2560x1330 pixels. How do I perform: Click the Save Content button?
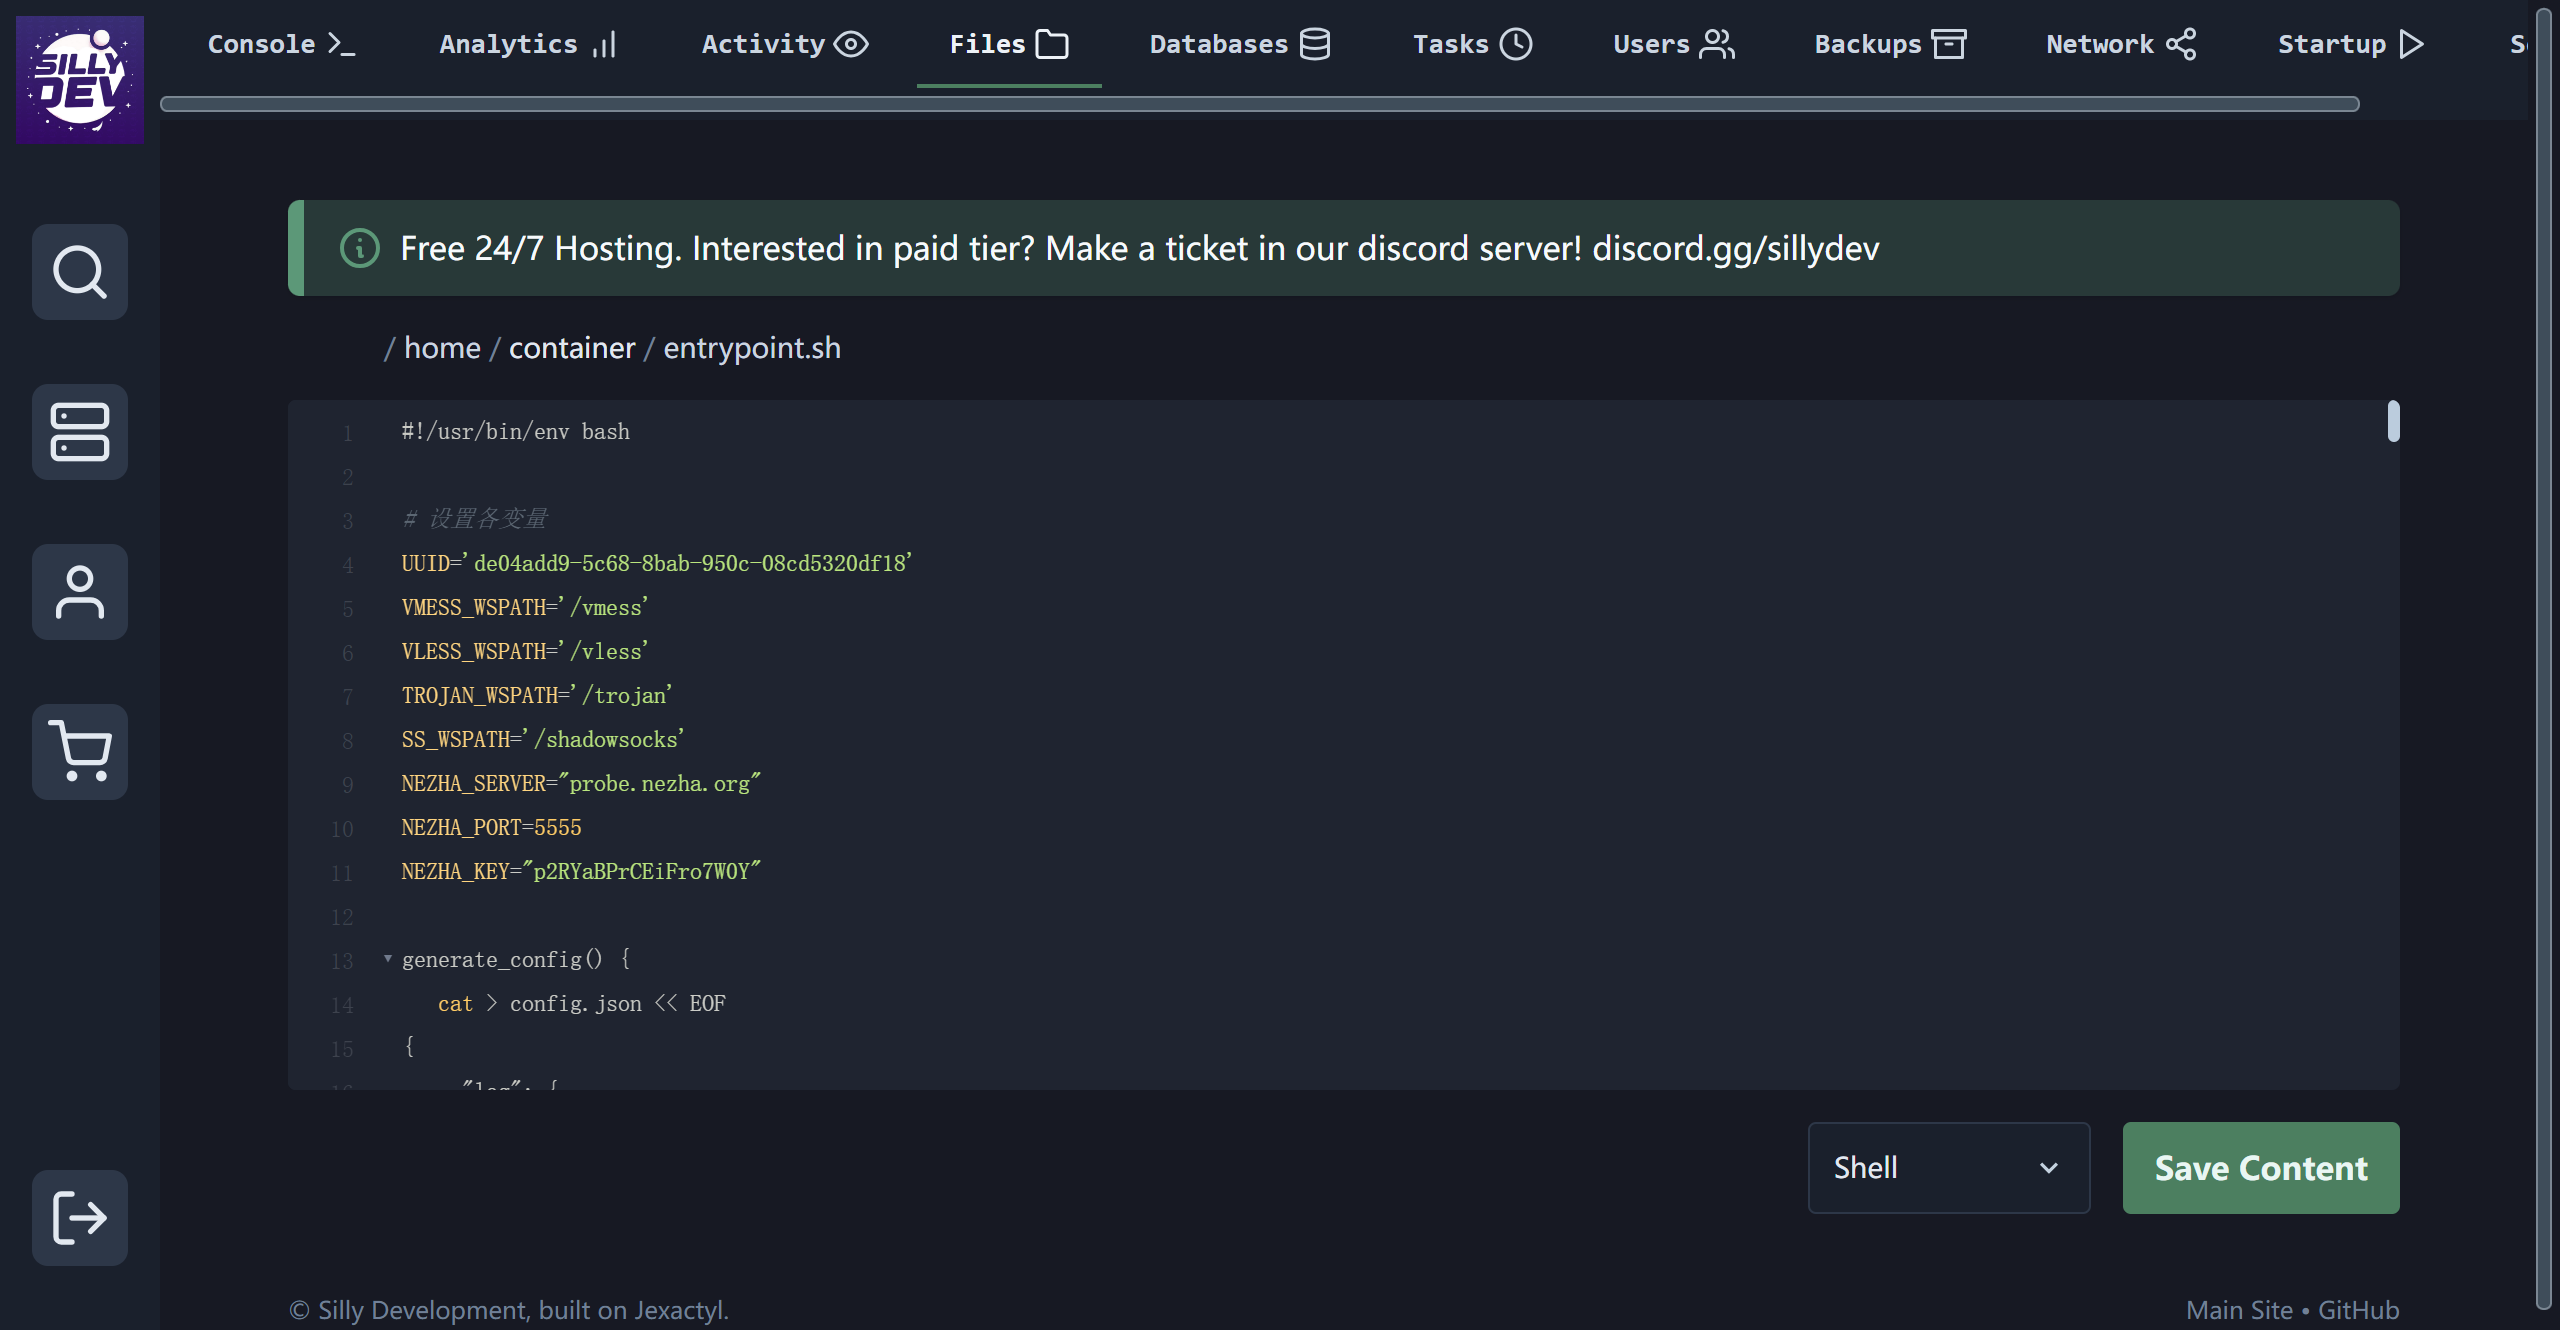2260,1168
